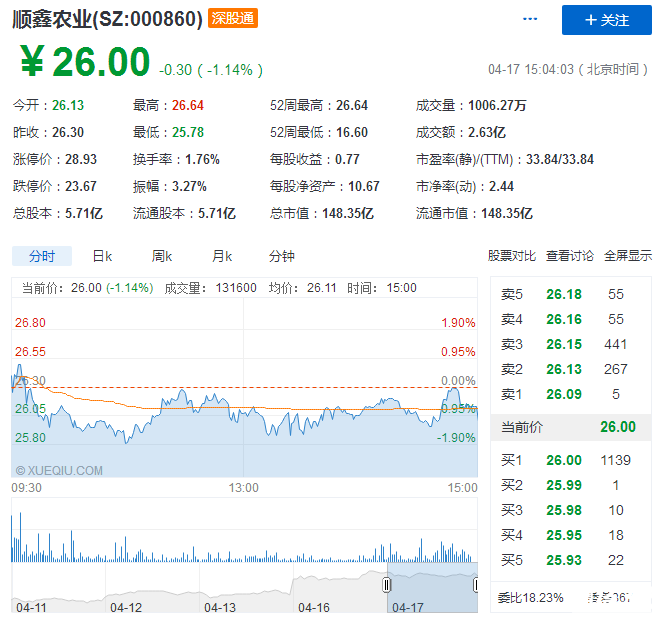Image resolution: width=667 pixels, height=628 pixels.
Task: Click 流通市值 value 148.35亿
Action: coord(507,213)
